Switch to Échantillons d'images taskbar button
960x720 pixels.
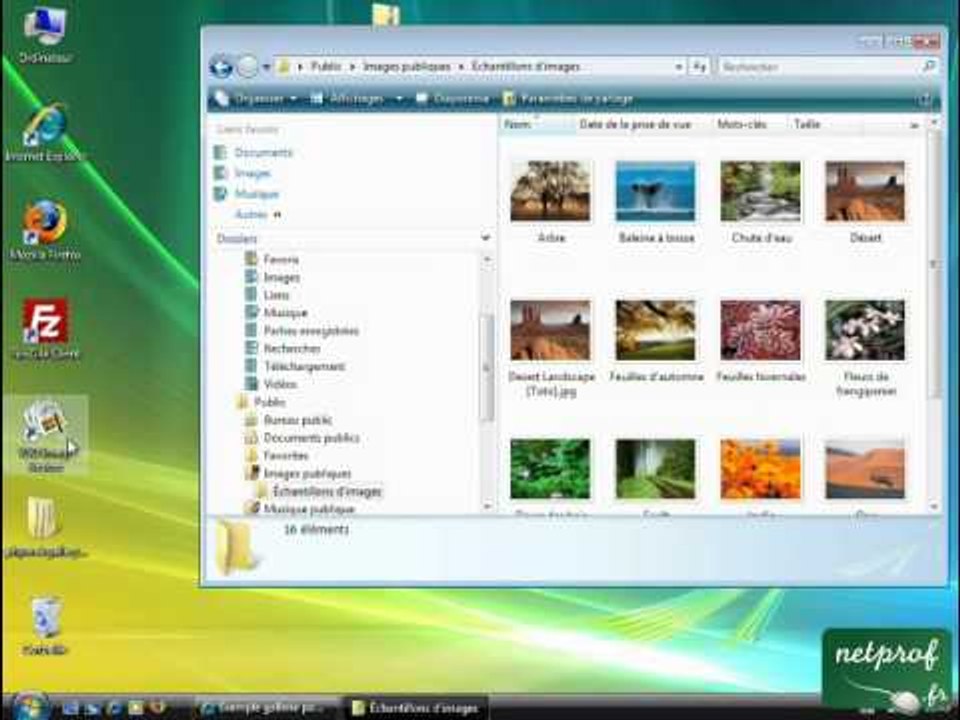tap(416, 708)
